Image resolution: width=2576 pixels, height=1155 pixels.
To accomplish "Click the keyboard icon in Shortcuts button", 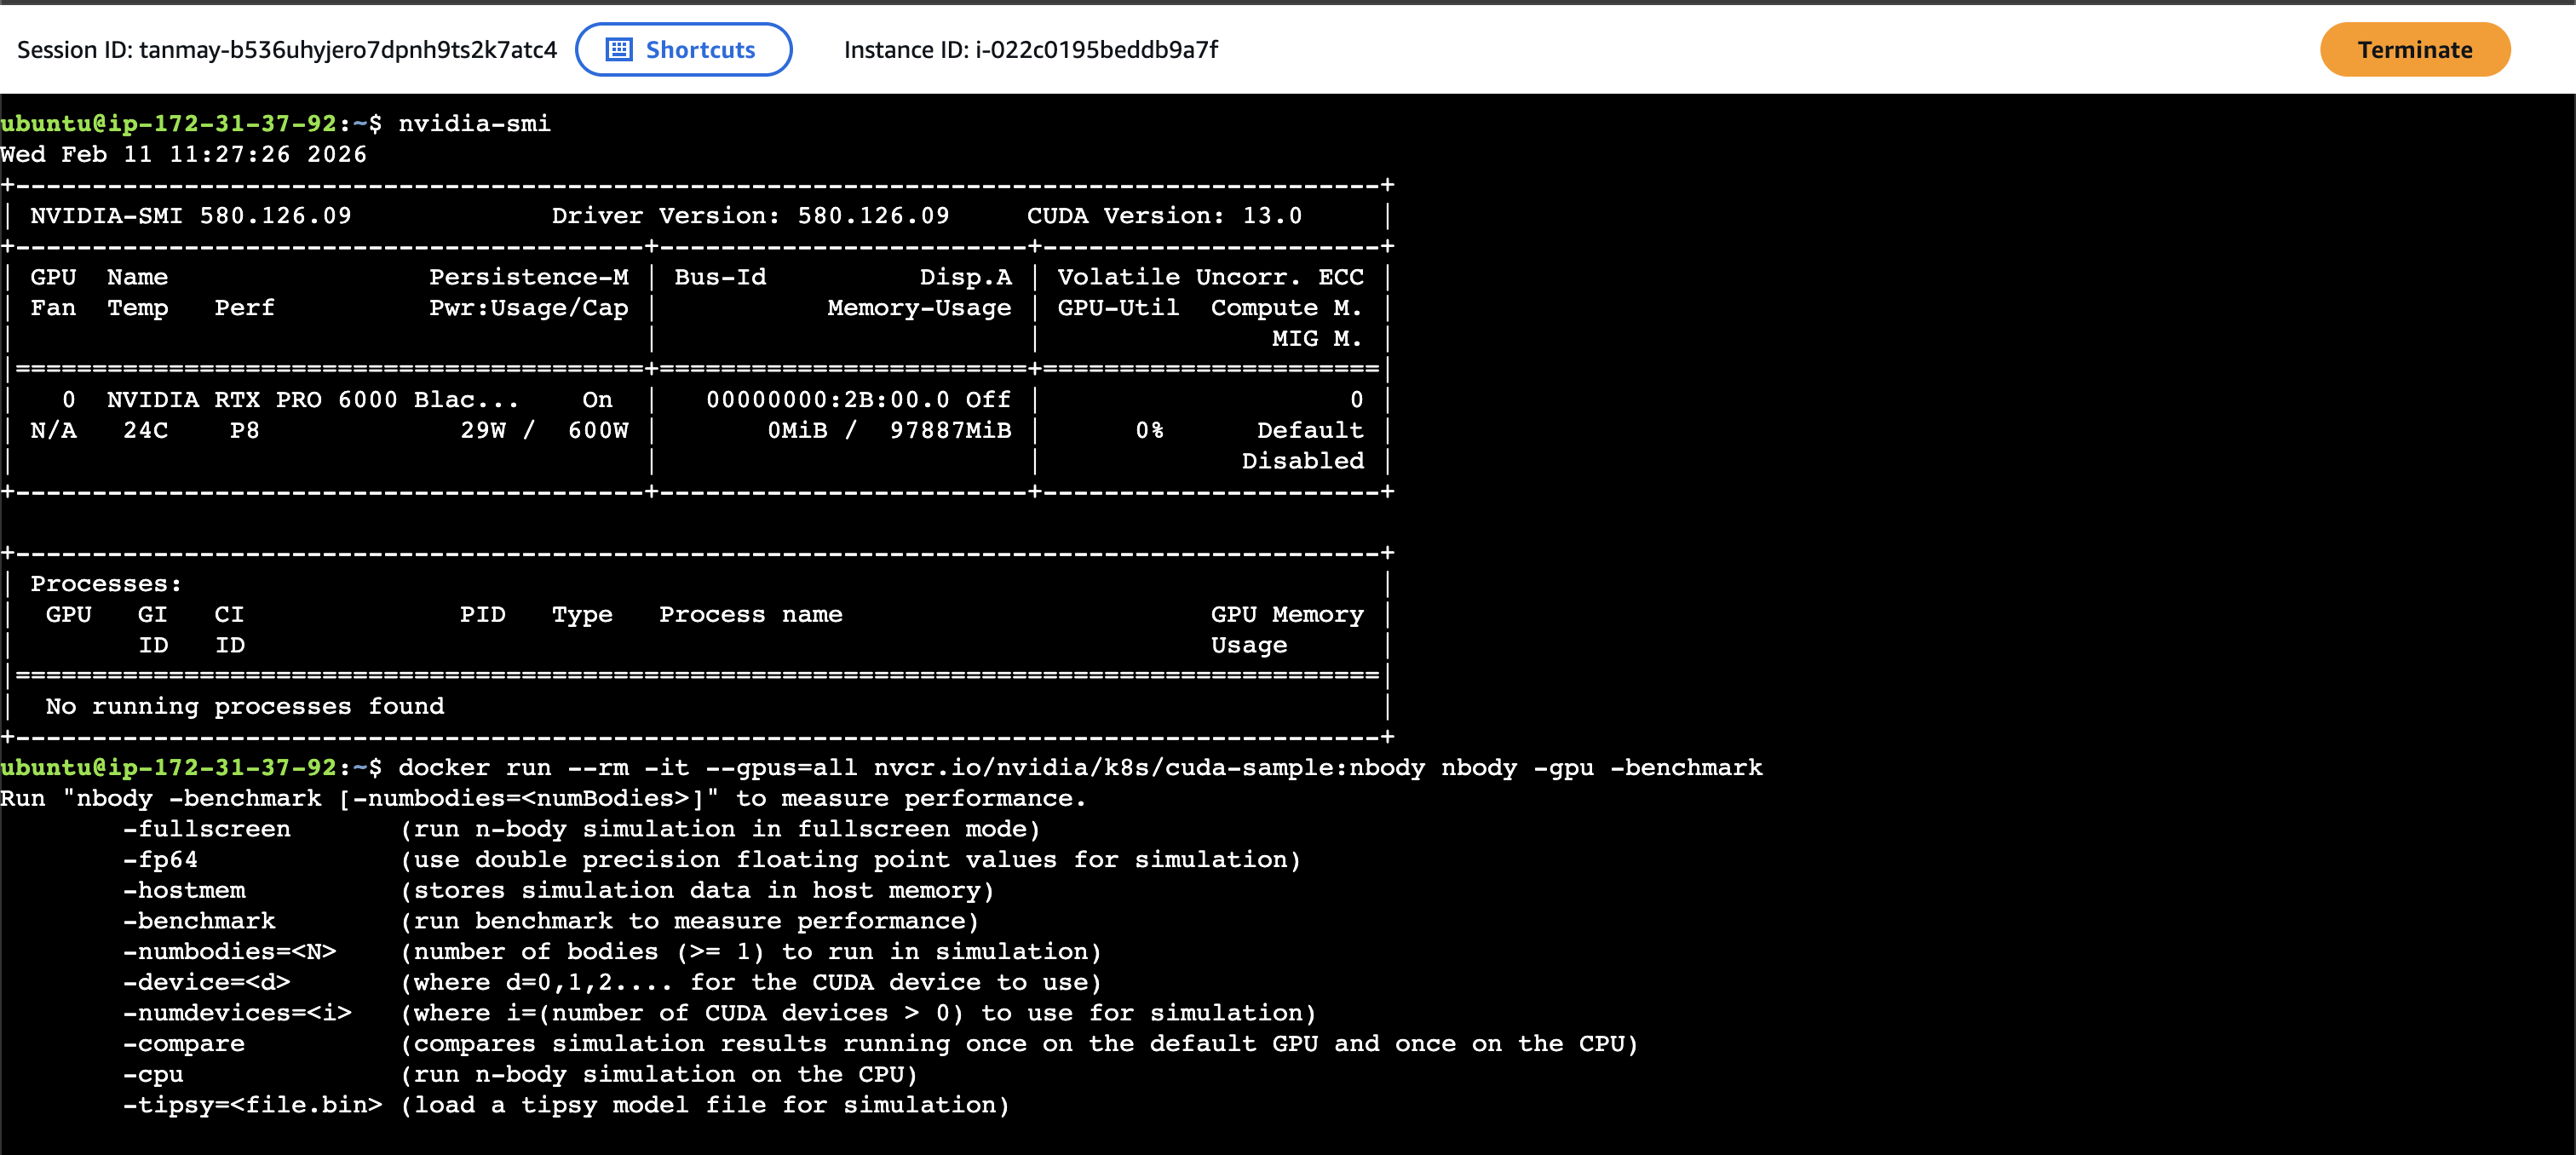I will (619, 50).
